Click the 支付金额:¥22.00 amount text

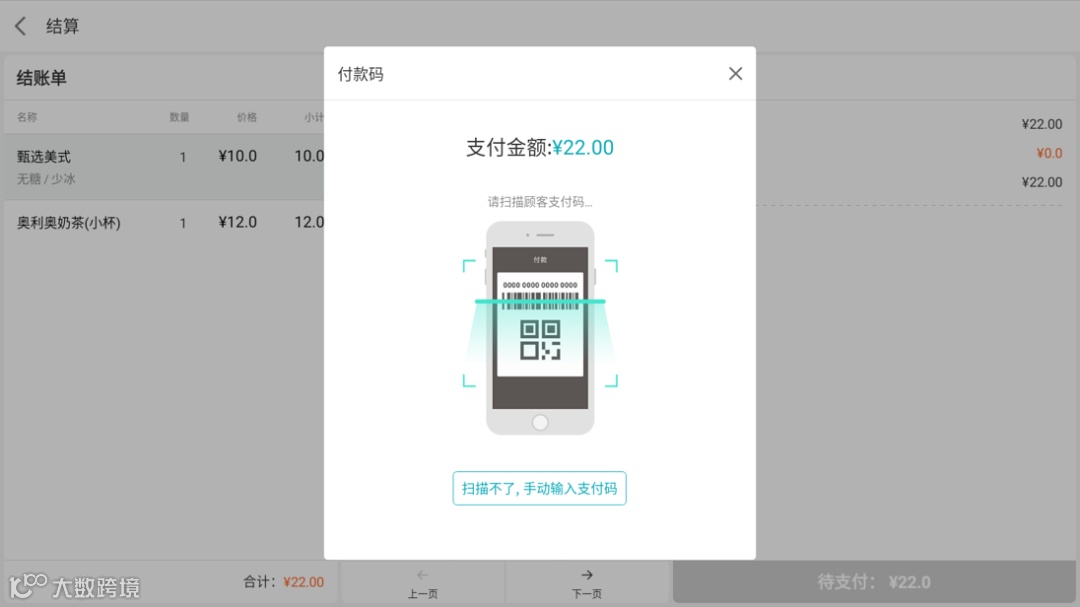click(x=539, y=147)
